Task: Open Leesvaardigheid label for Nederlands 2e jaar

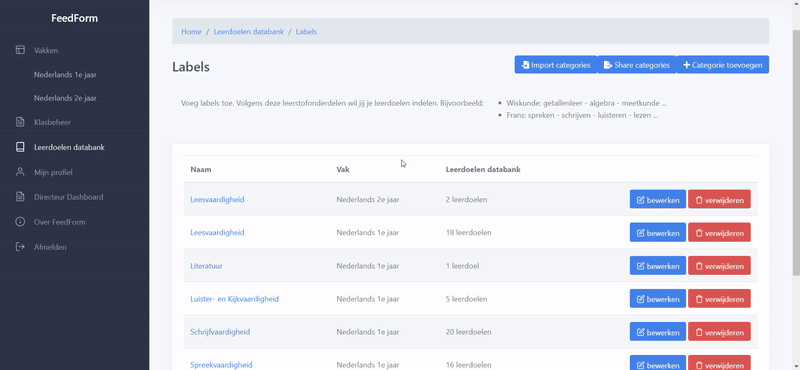Action: click(x=217, y=200)
